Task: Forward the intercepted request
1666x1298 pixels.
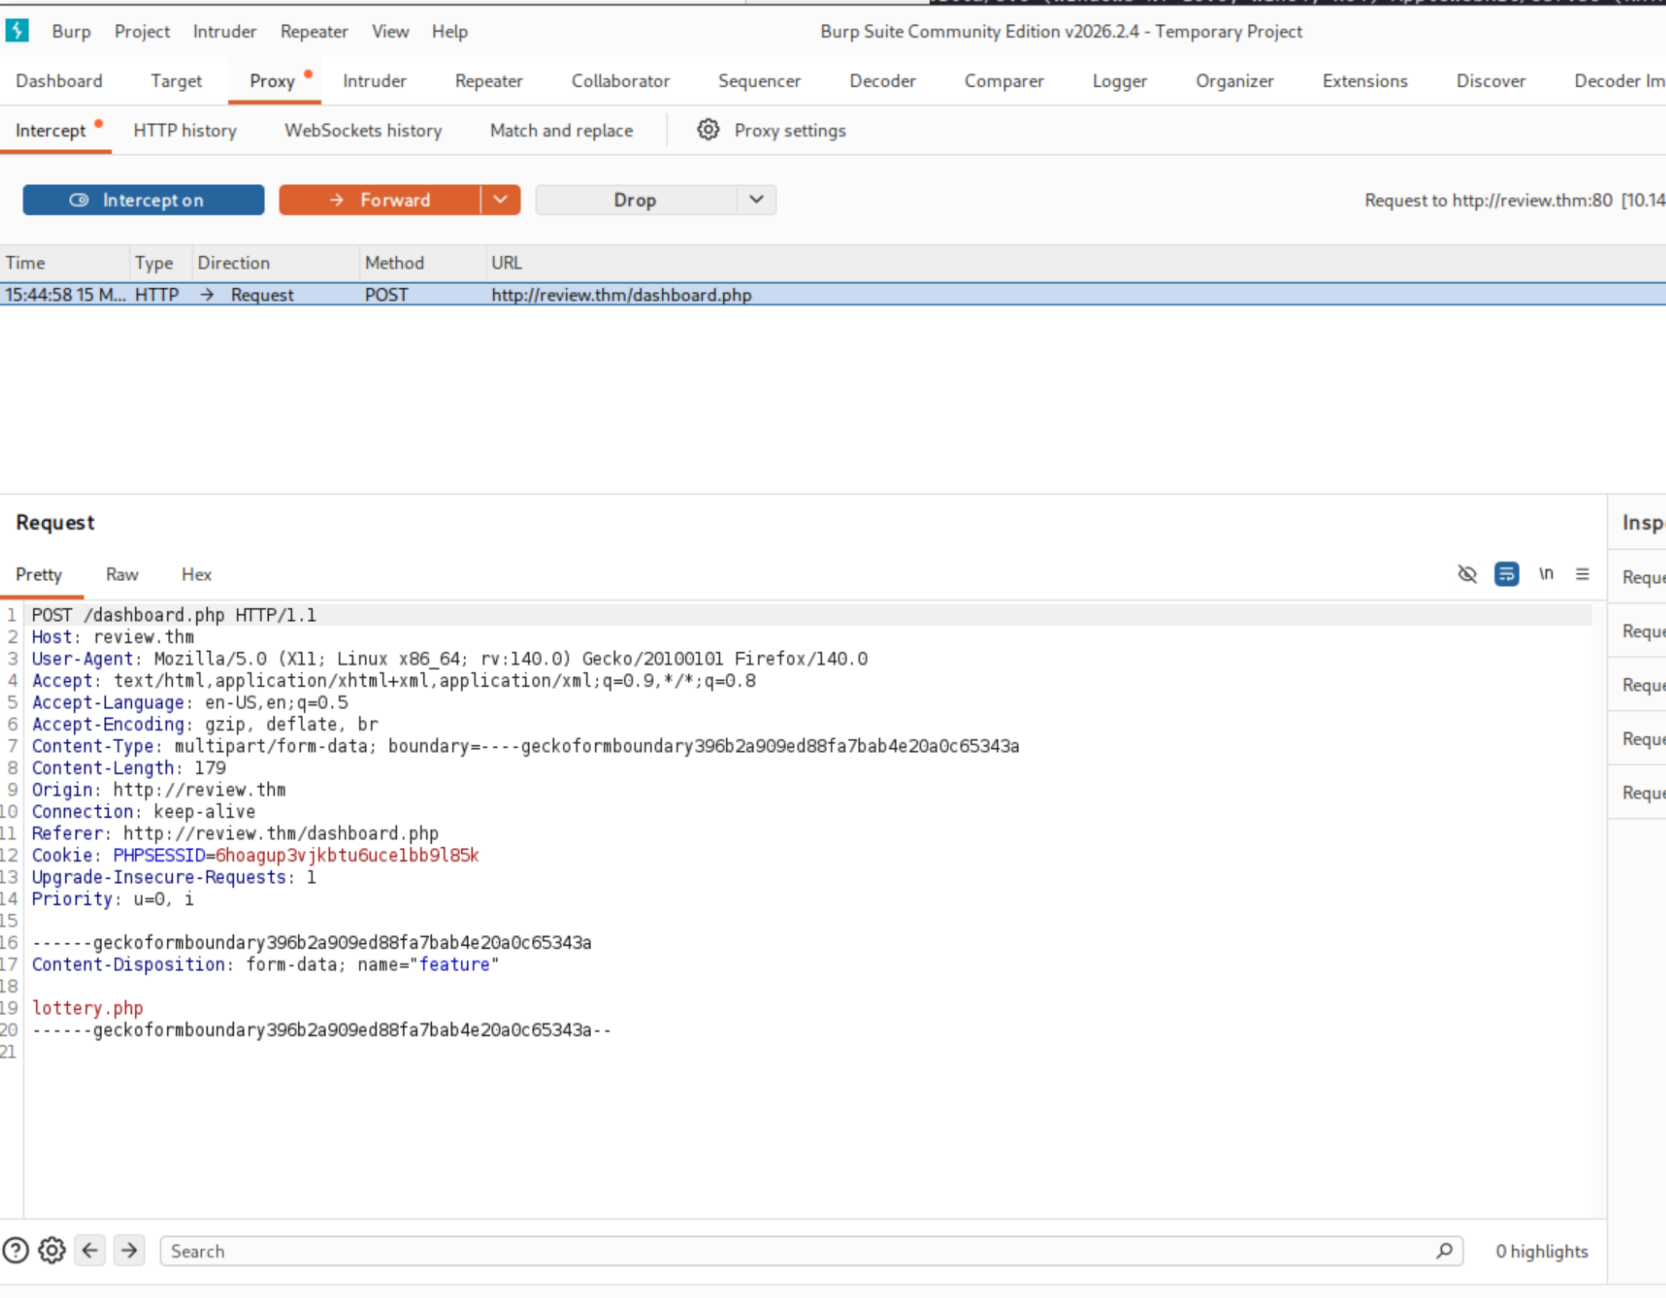Action: (x=379, y=200)
